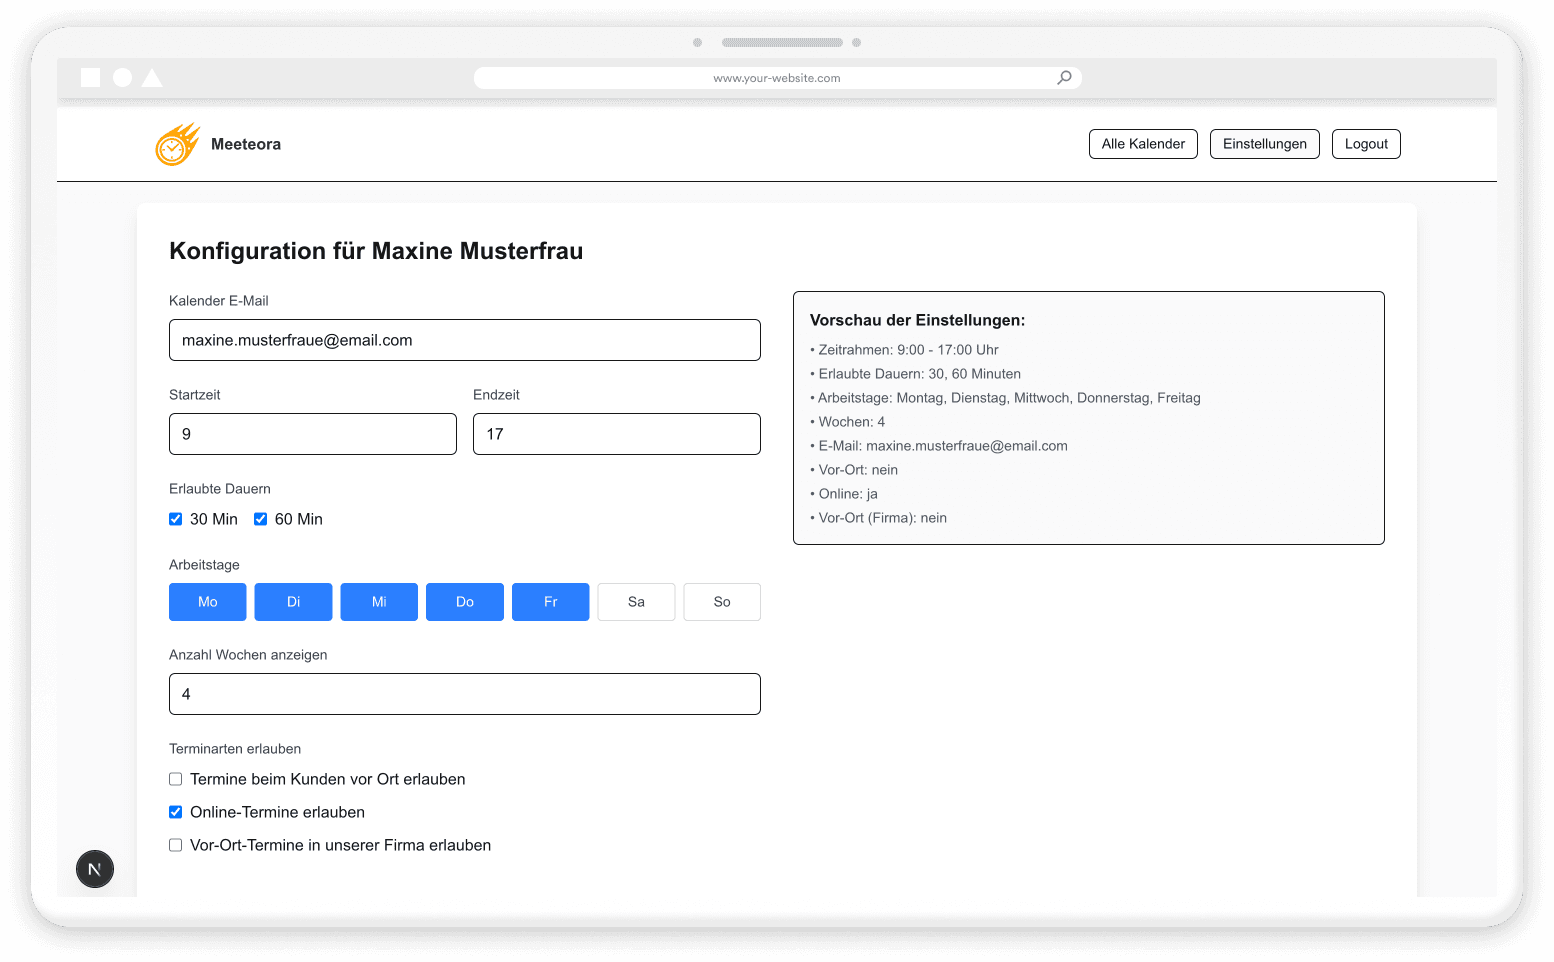Click the circle browser window icon
This screenshot has height=962, width=1554.
pos(122,78)
